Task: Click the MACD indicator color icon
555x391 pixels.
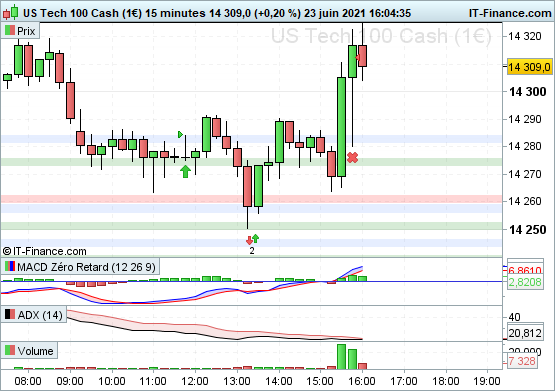Action: coord(10,266)
